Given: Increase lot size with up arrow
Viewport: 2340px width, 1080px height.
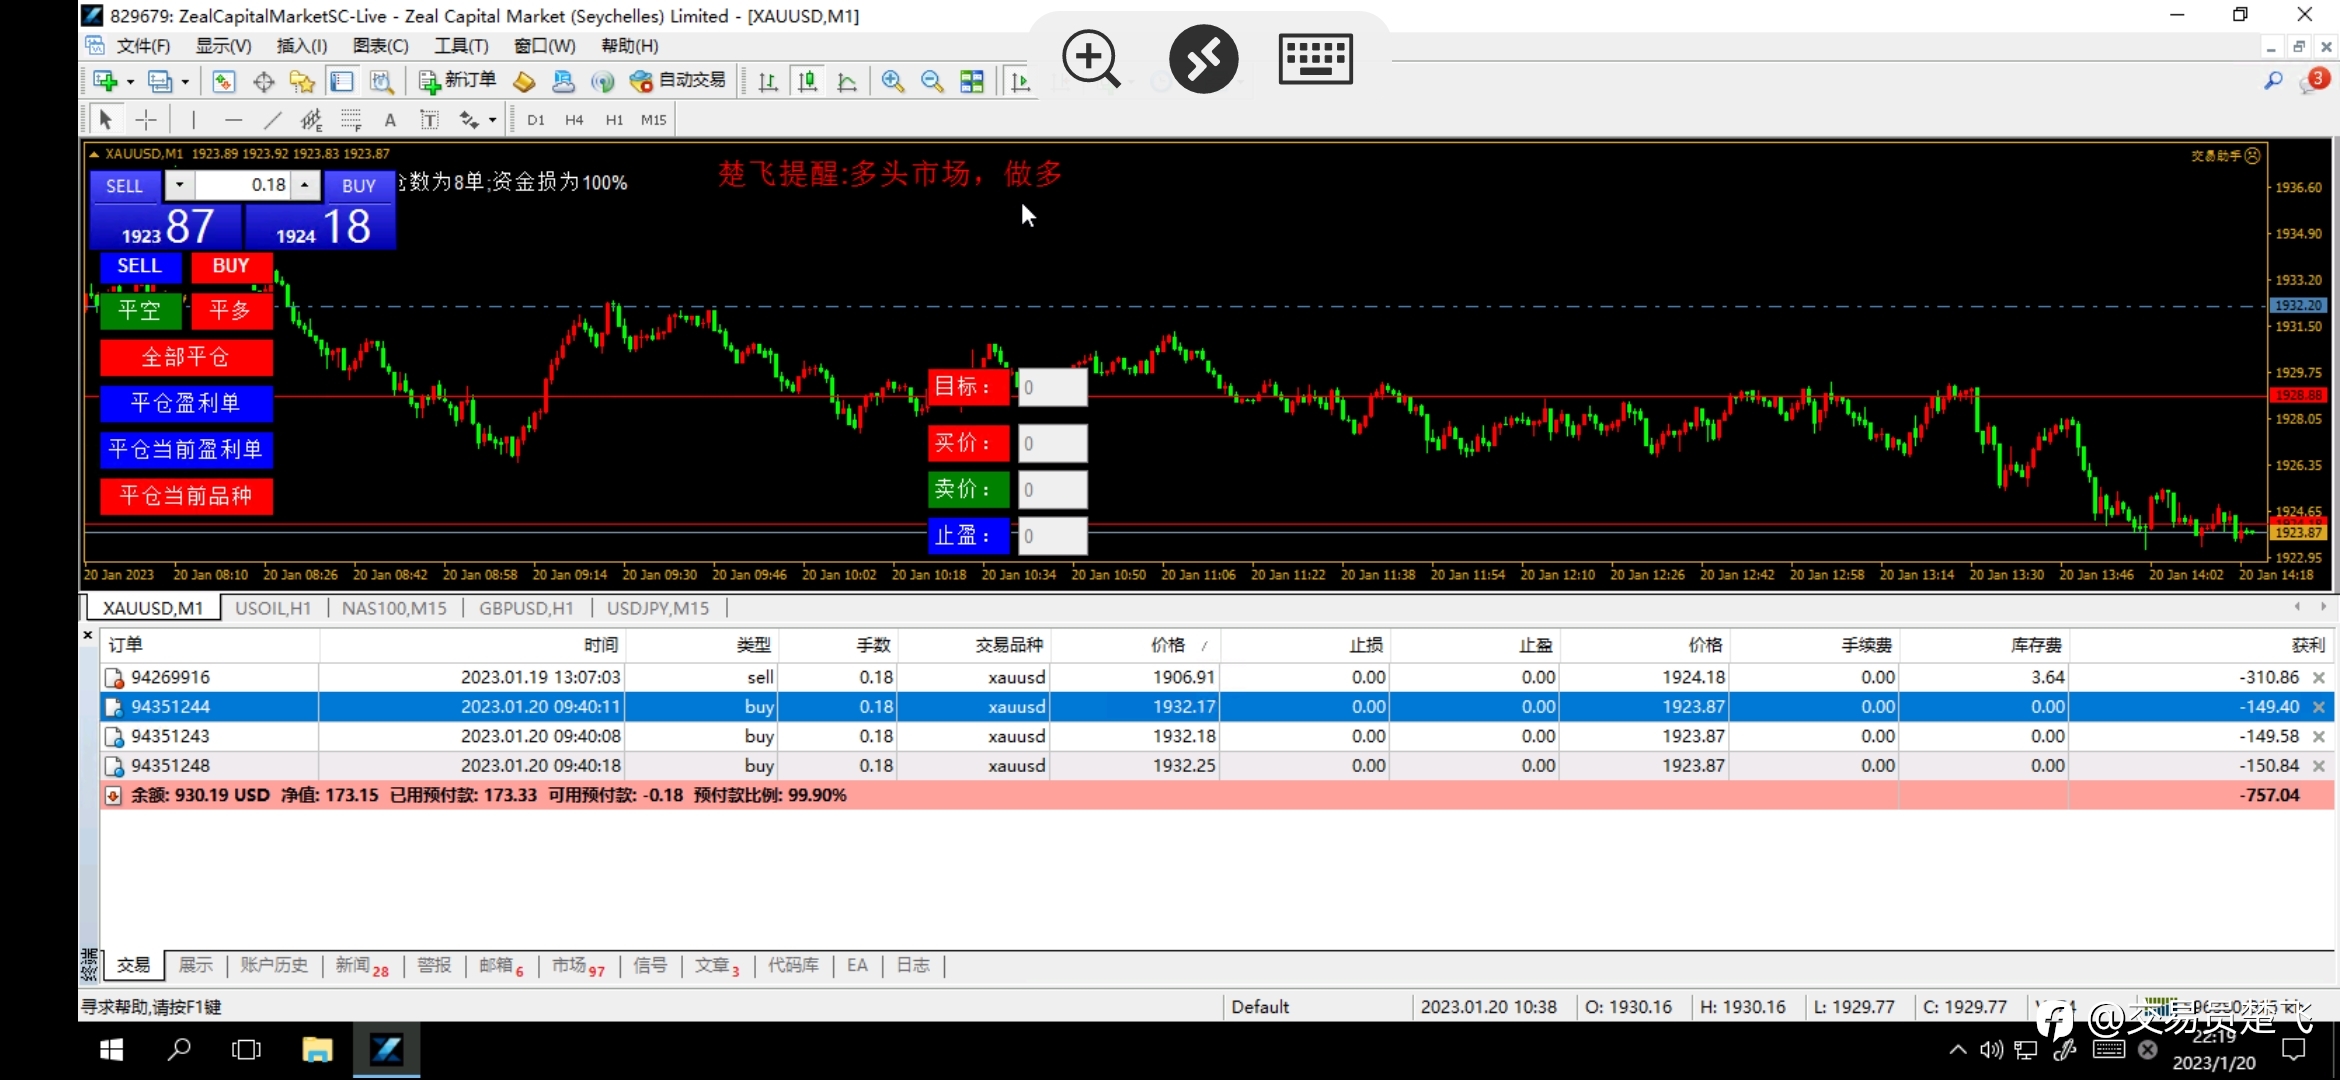Looking at the screenshot, I should (x=305, y=185).
